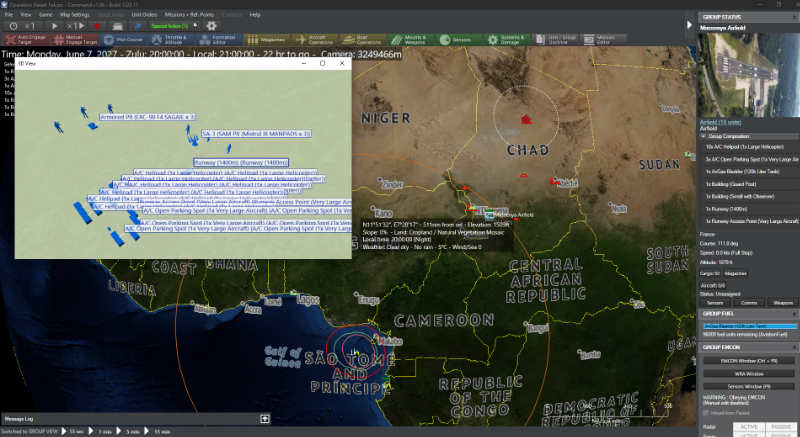
Task: Open Missions + Ref. Points menu
Action: [189, 15]
